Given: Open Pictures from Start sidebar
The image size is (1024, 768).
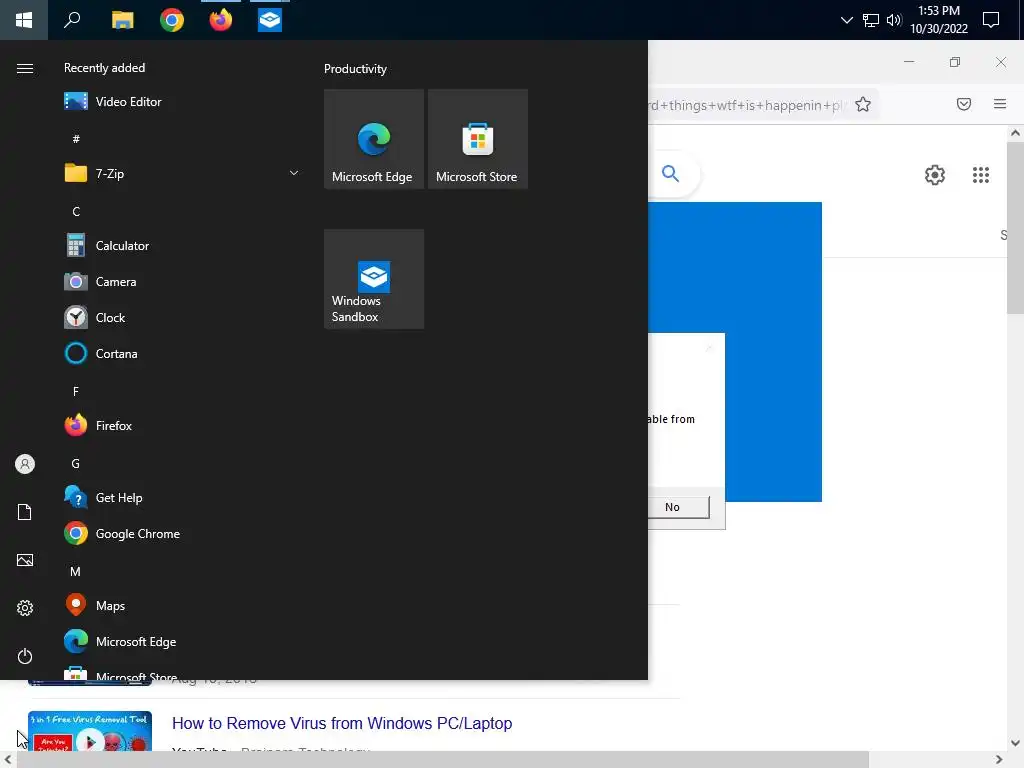Looking at the screenshot, I should coord(25,560).
